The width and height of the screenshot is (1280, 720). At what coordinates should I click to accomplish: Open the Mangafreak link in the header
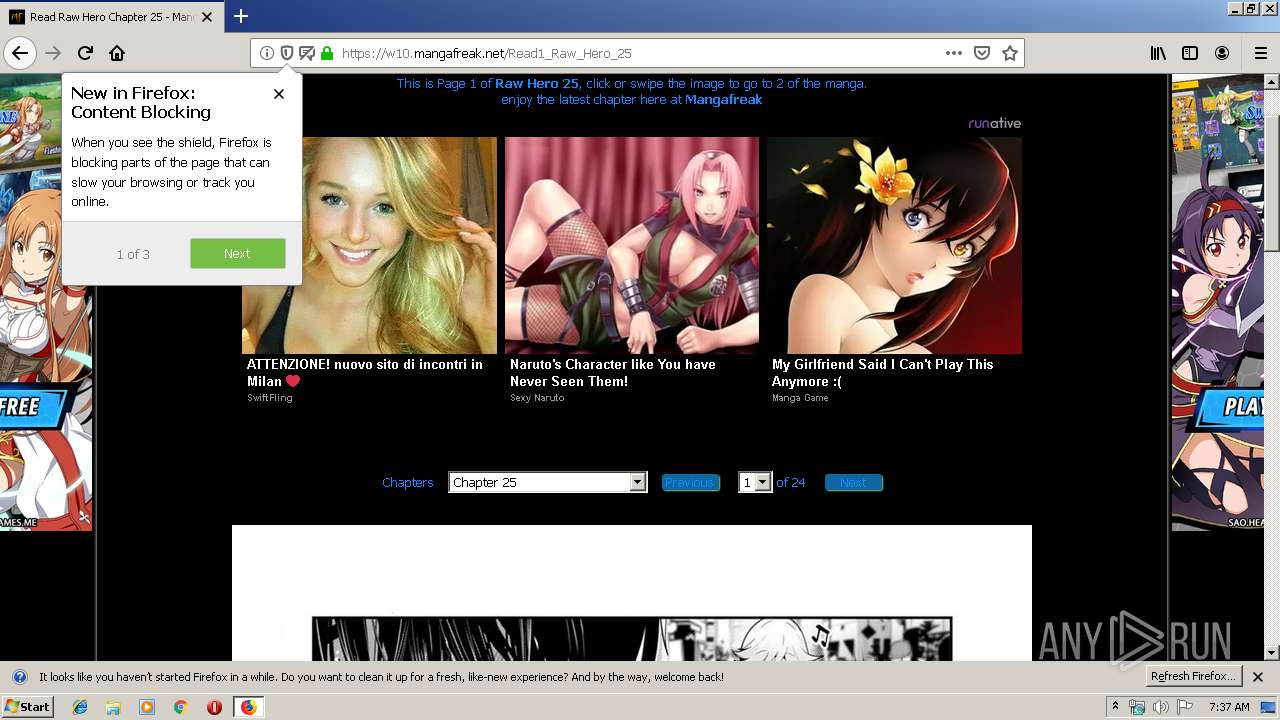tap(723, 99)
